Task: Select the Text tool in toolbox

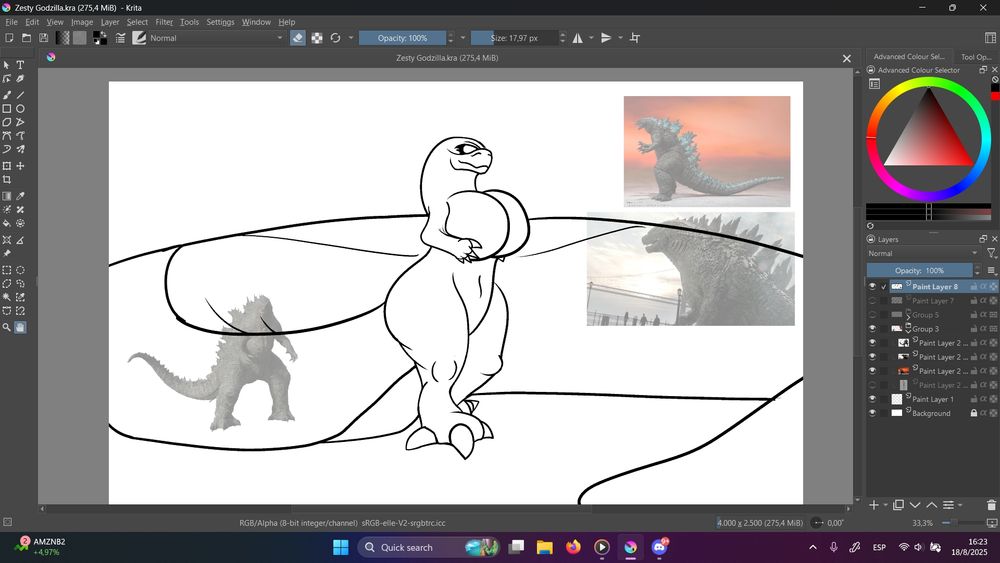Action: [20, 65]
